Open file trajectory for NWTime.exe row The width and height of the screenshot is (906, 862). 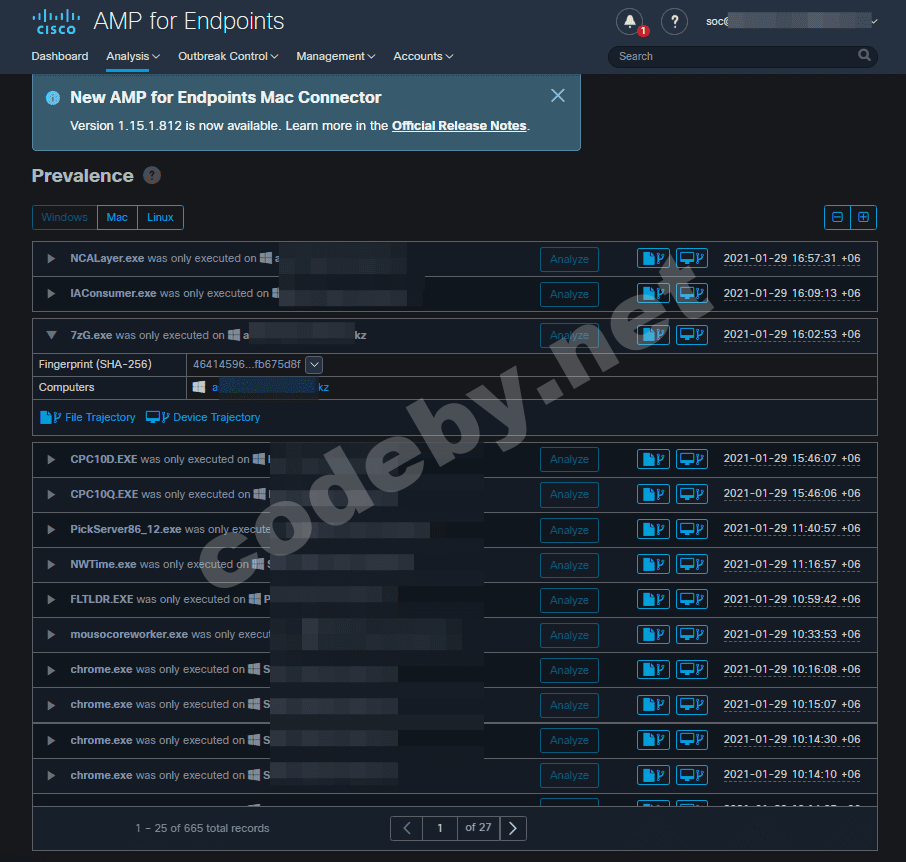tap(653, 564)
